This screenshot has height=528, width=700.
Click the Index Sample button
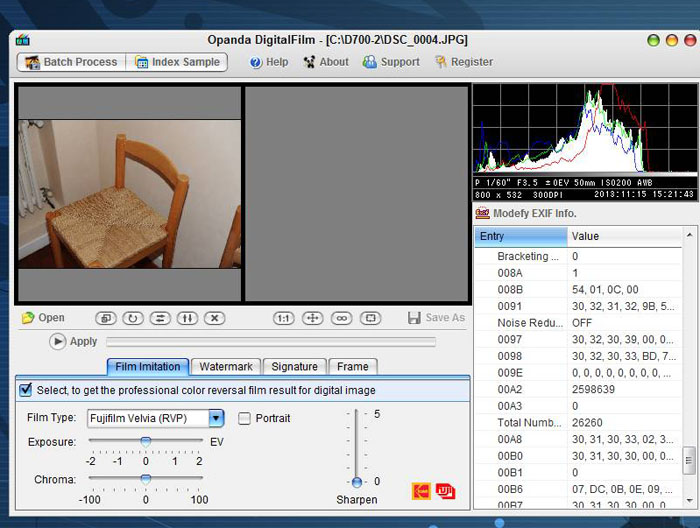(177, 62)
